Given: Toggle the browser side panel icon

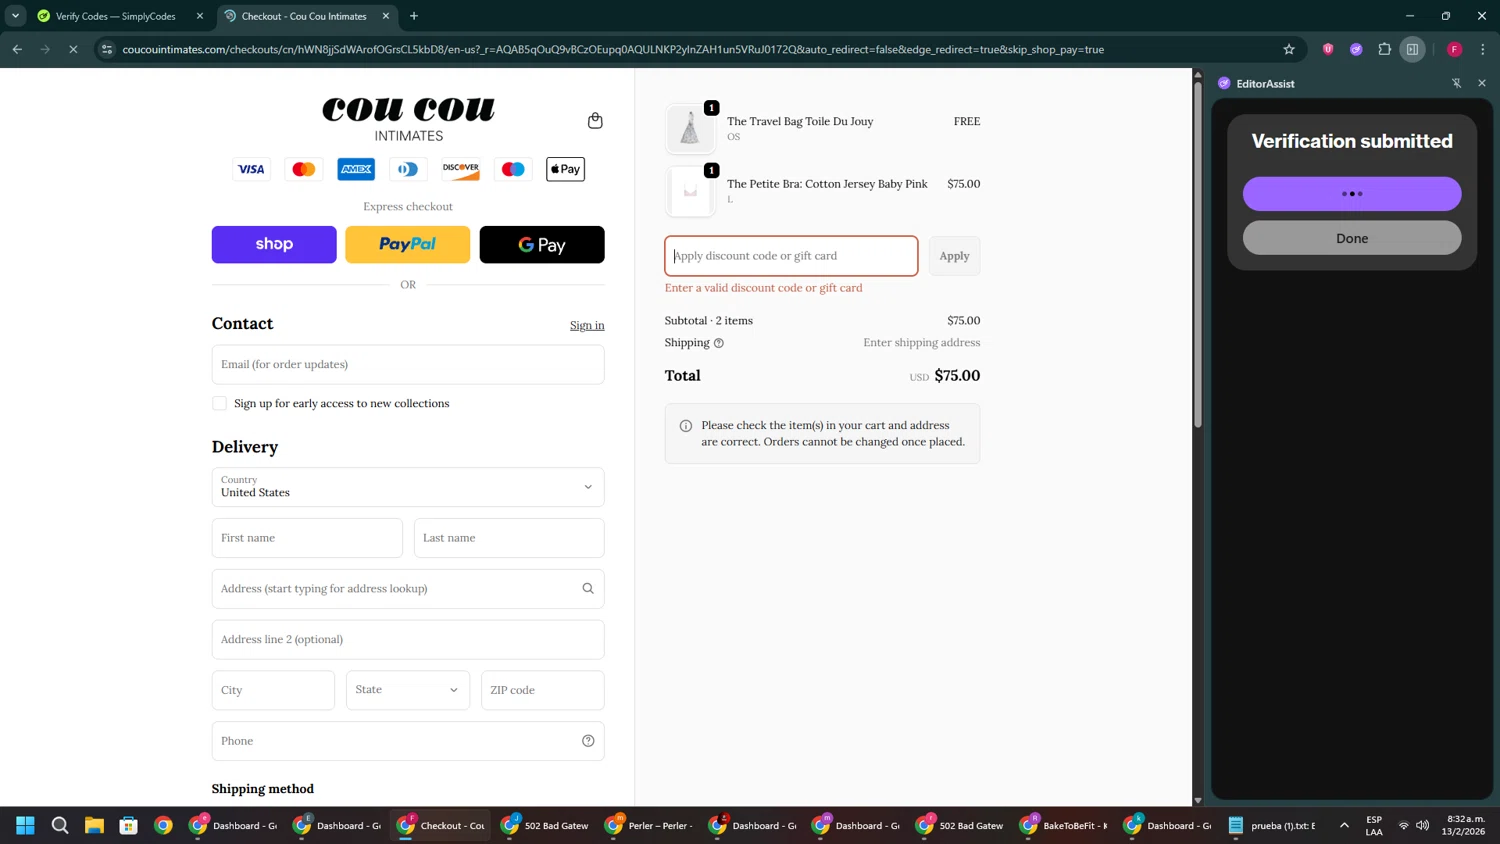Looking at the screenshot, I should pos(1412,49).
